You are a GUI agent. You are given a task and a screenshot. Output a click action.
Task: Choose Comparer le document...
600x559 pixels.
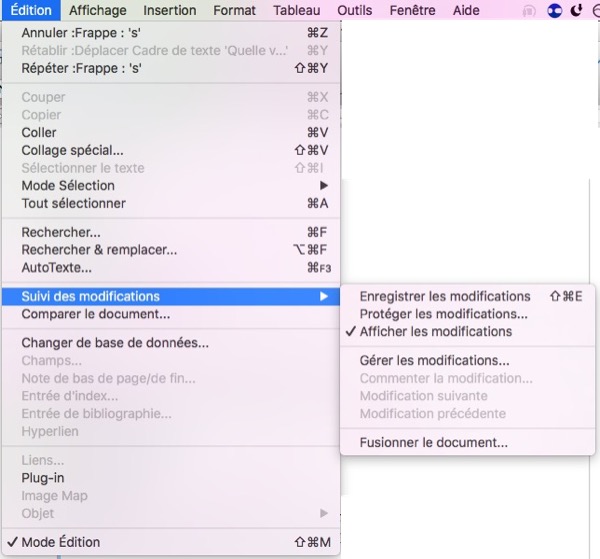95,314
